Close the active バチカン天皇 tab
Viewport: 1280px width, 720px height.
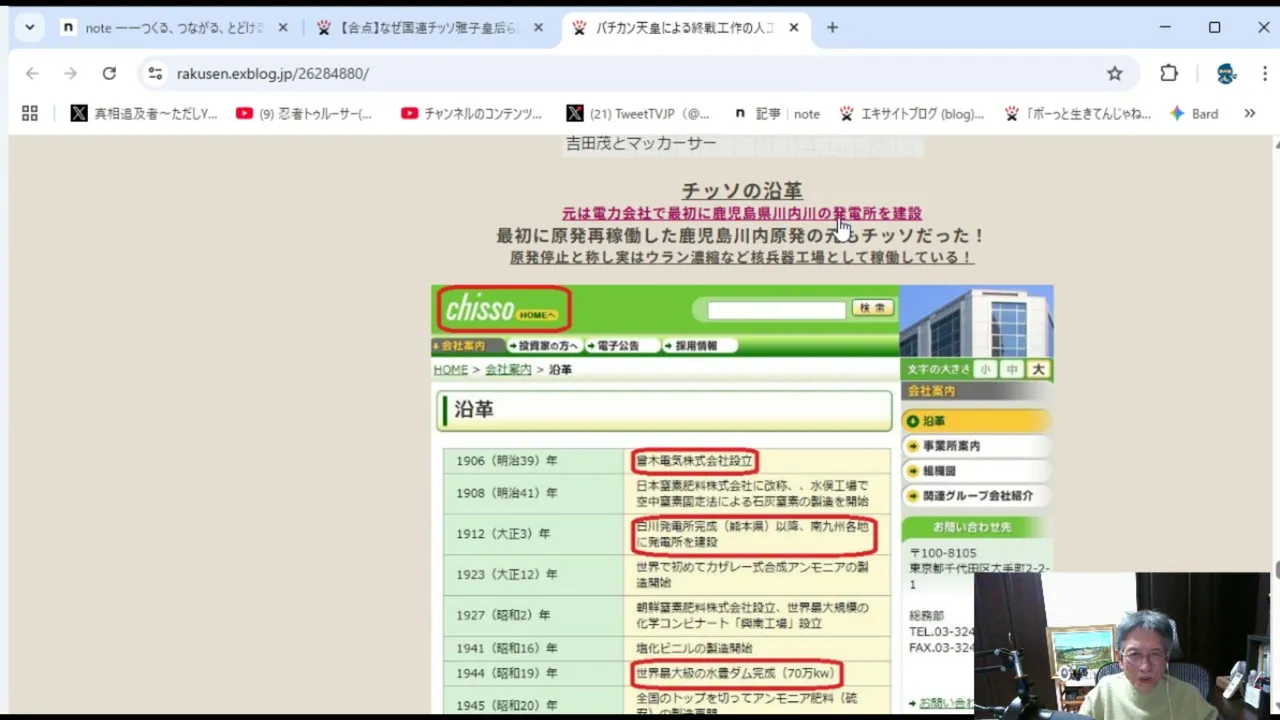(x=794, y=28)
